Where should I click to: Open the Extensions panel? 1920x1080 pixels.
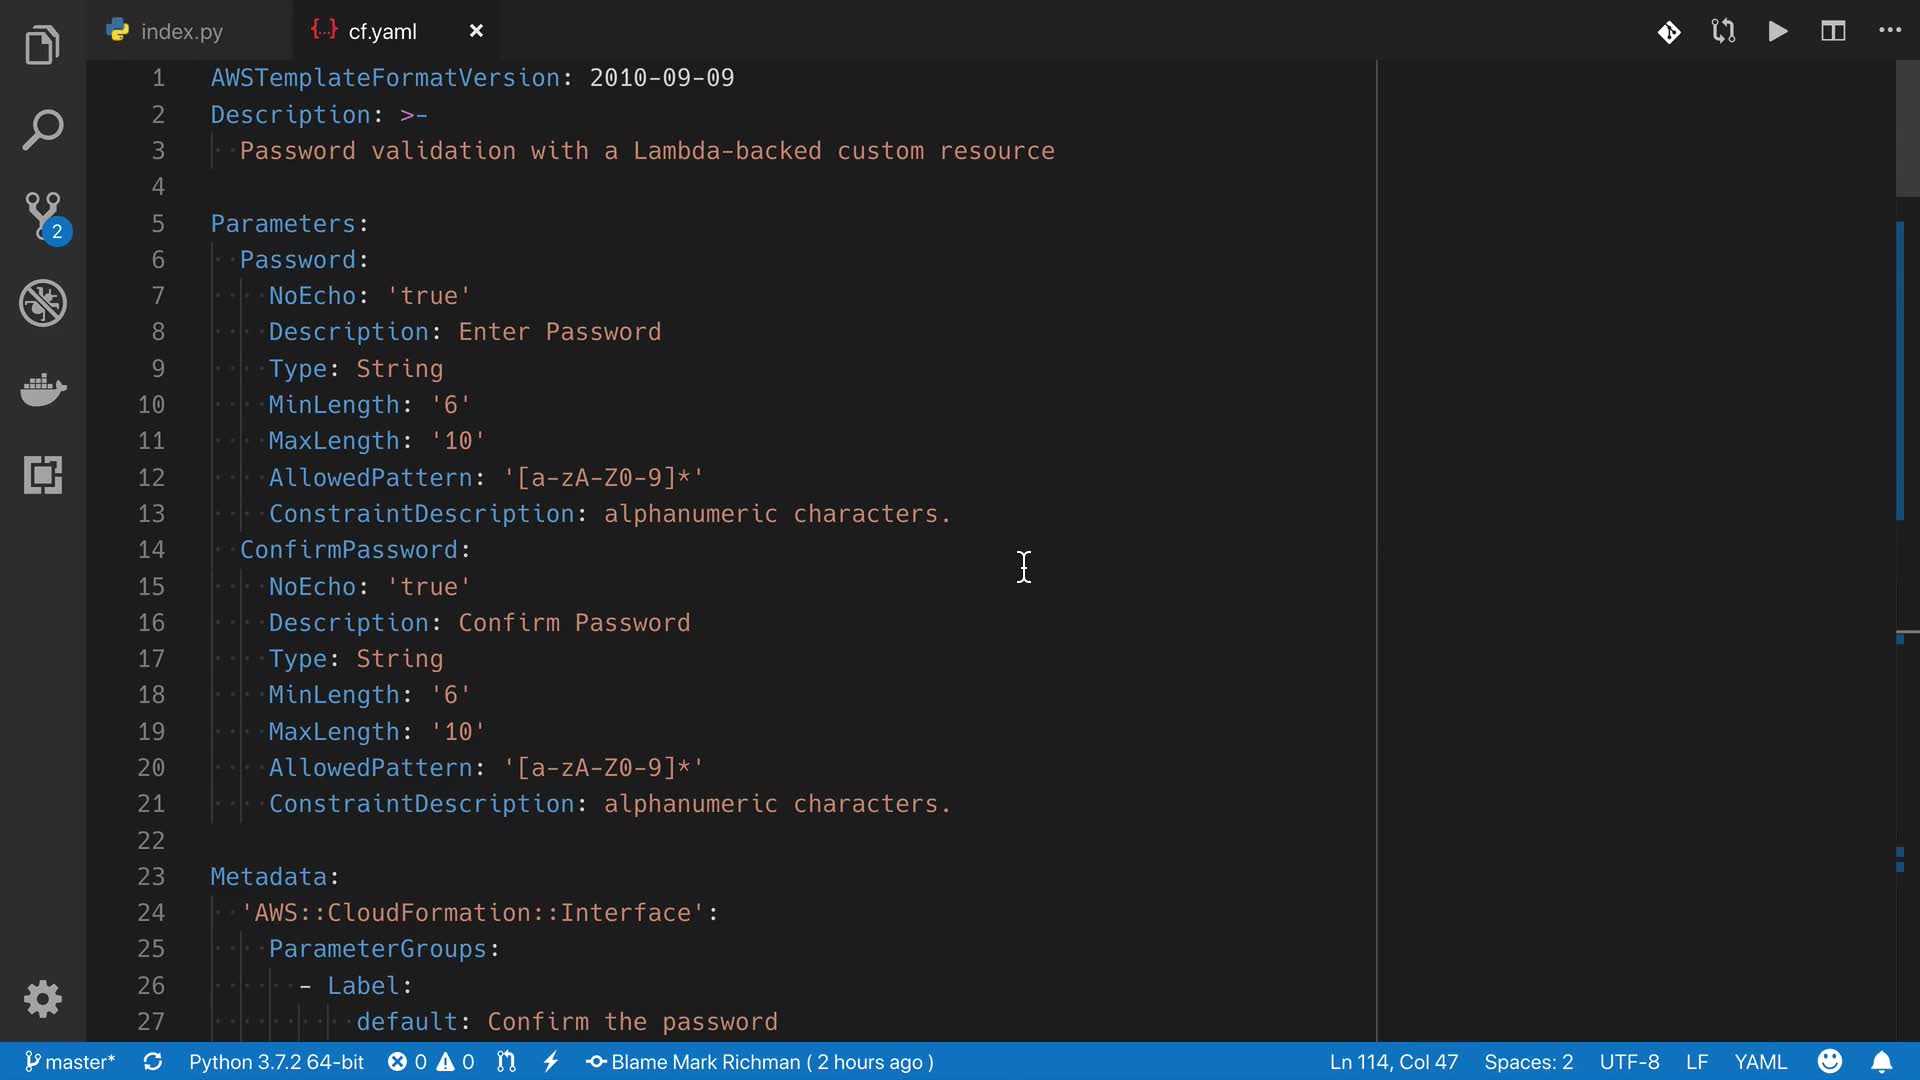pos(42,475)
